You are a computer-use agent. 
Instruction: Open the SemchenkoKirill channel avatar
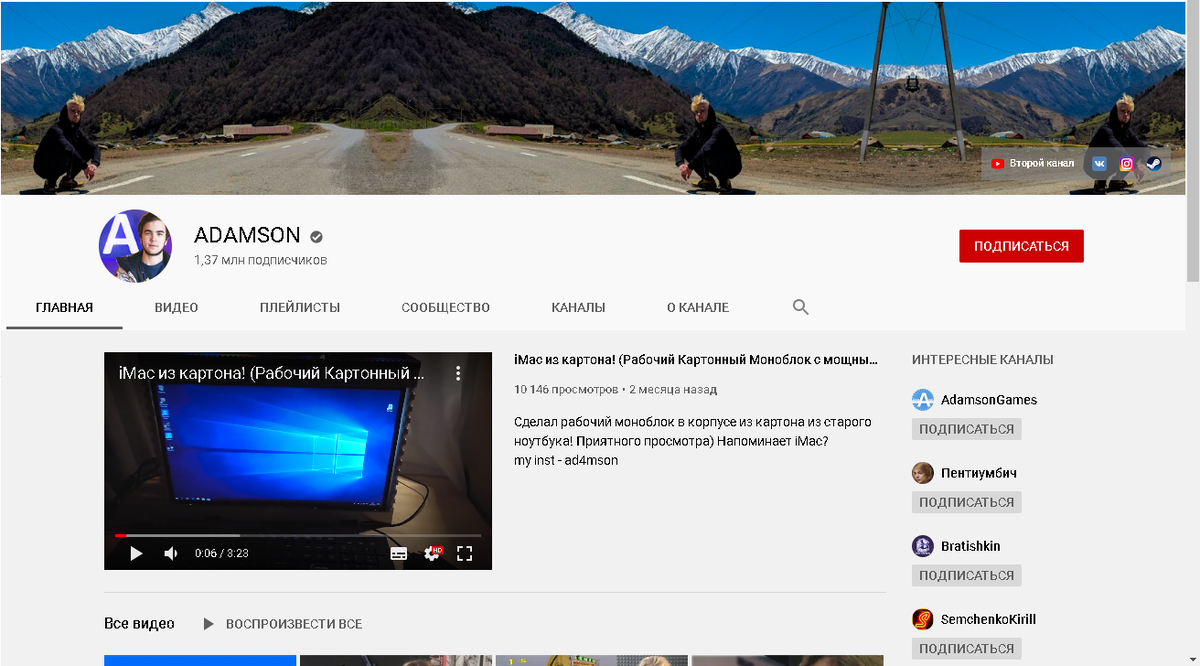(x=923, y=619)
